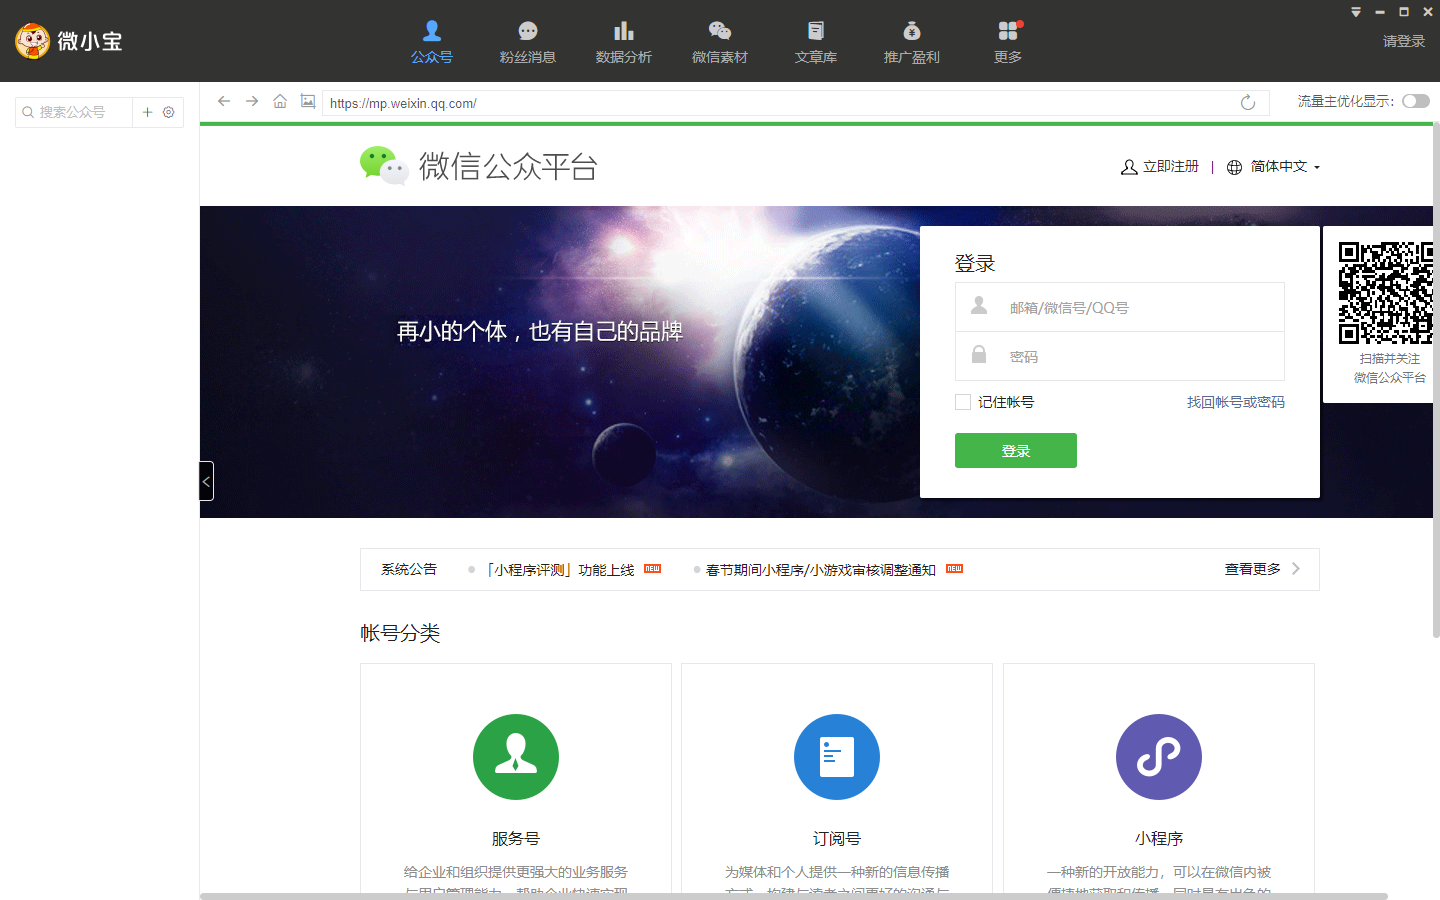Image resolution: width=1440 pixels, height=900 pixels.
Task: Click the reload icon in address bar
Action: click(1247, 103)
